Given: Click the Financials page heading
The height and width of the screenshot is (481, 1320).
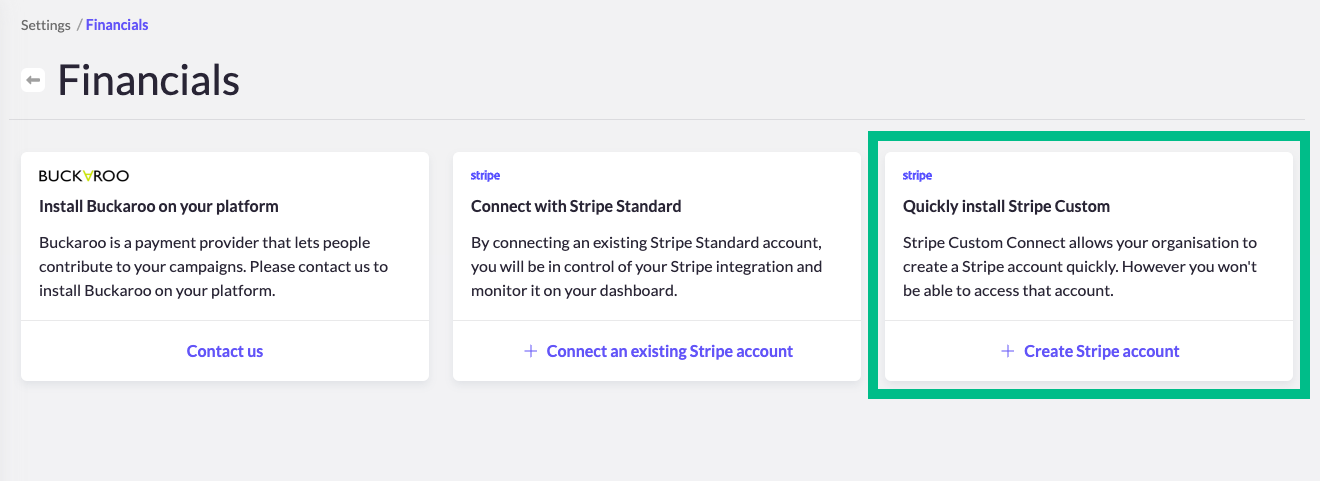Looking at the screenshot, I should [149, 80].
